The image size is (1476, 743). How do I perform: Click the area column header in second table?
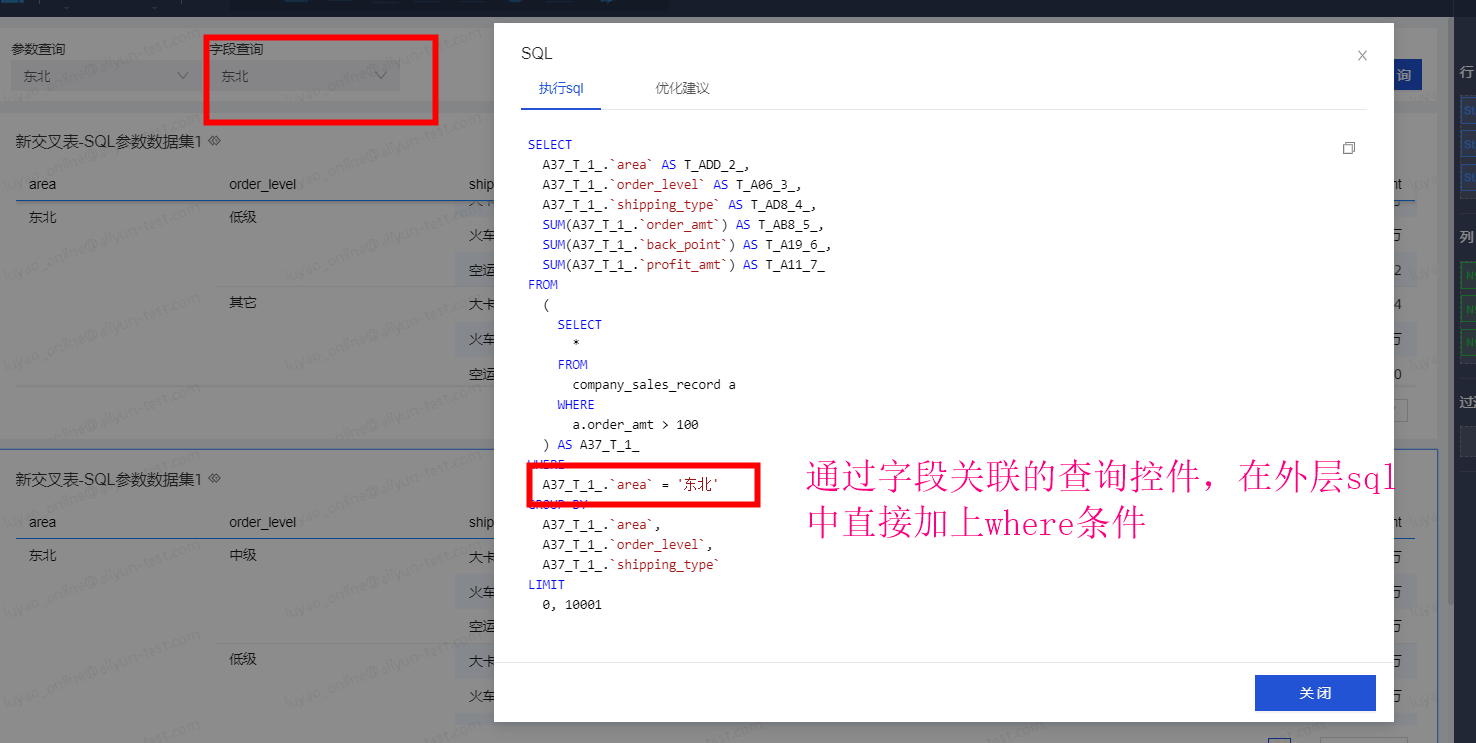click(43, 522)
